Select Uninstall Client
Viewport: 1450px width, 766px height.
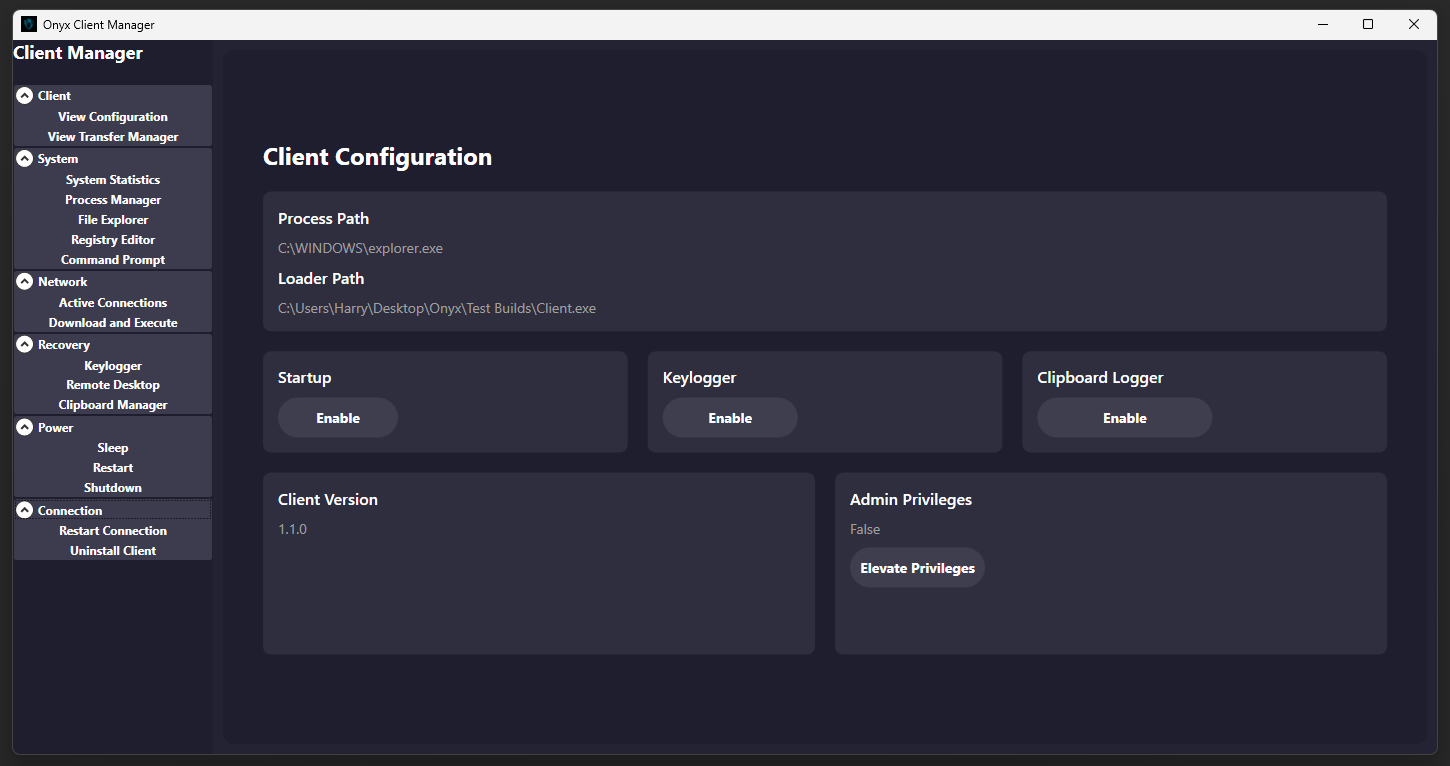(x=112, y=550)
